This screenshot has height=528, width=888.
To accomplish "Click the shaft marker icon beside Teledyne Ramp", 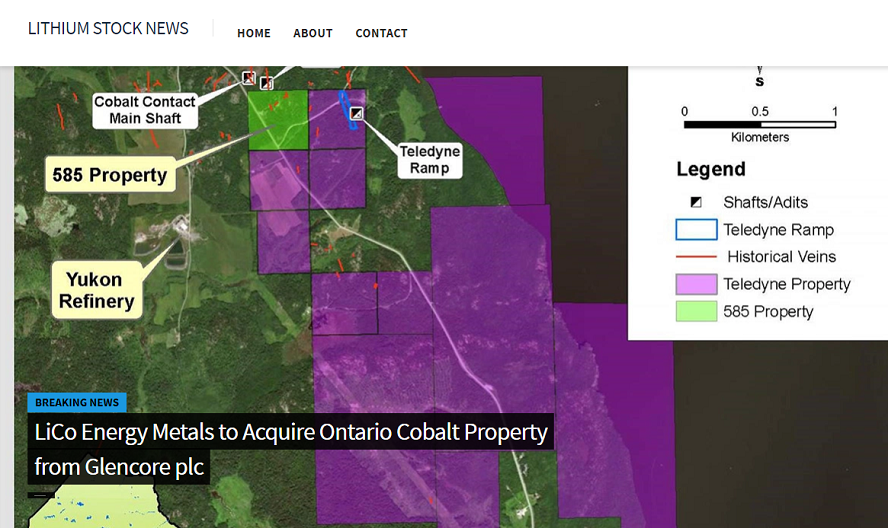I will pyautogui.click(x=356, y=113).
